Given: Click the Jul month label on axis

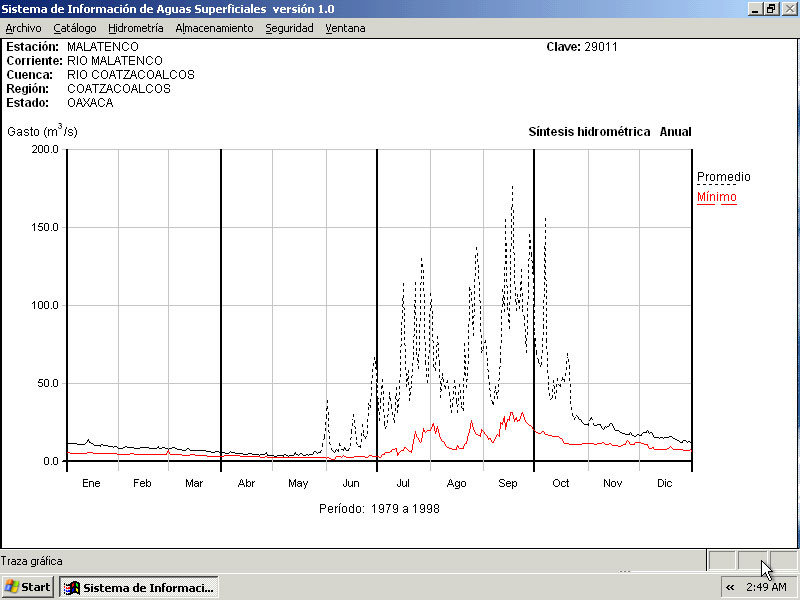Looking at the screenshot, I should 403,483.
